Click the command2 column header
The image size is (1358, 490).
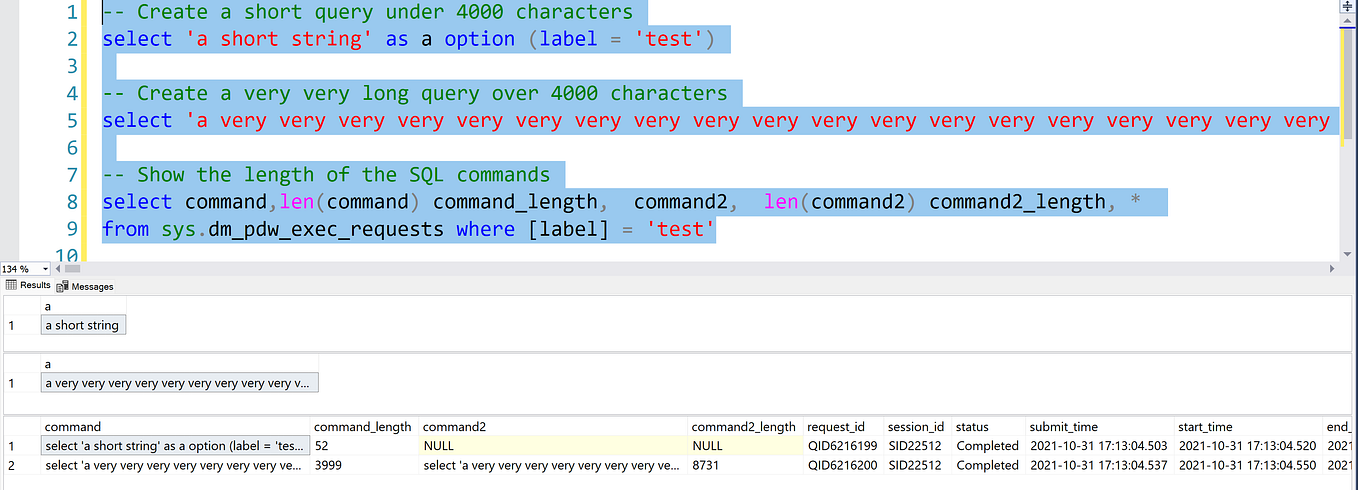coord(553,427)
